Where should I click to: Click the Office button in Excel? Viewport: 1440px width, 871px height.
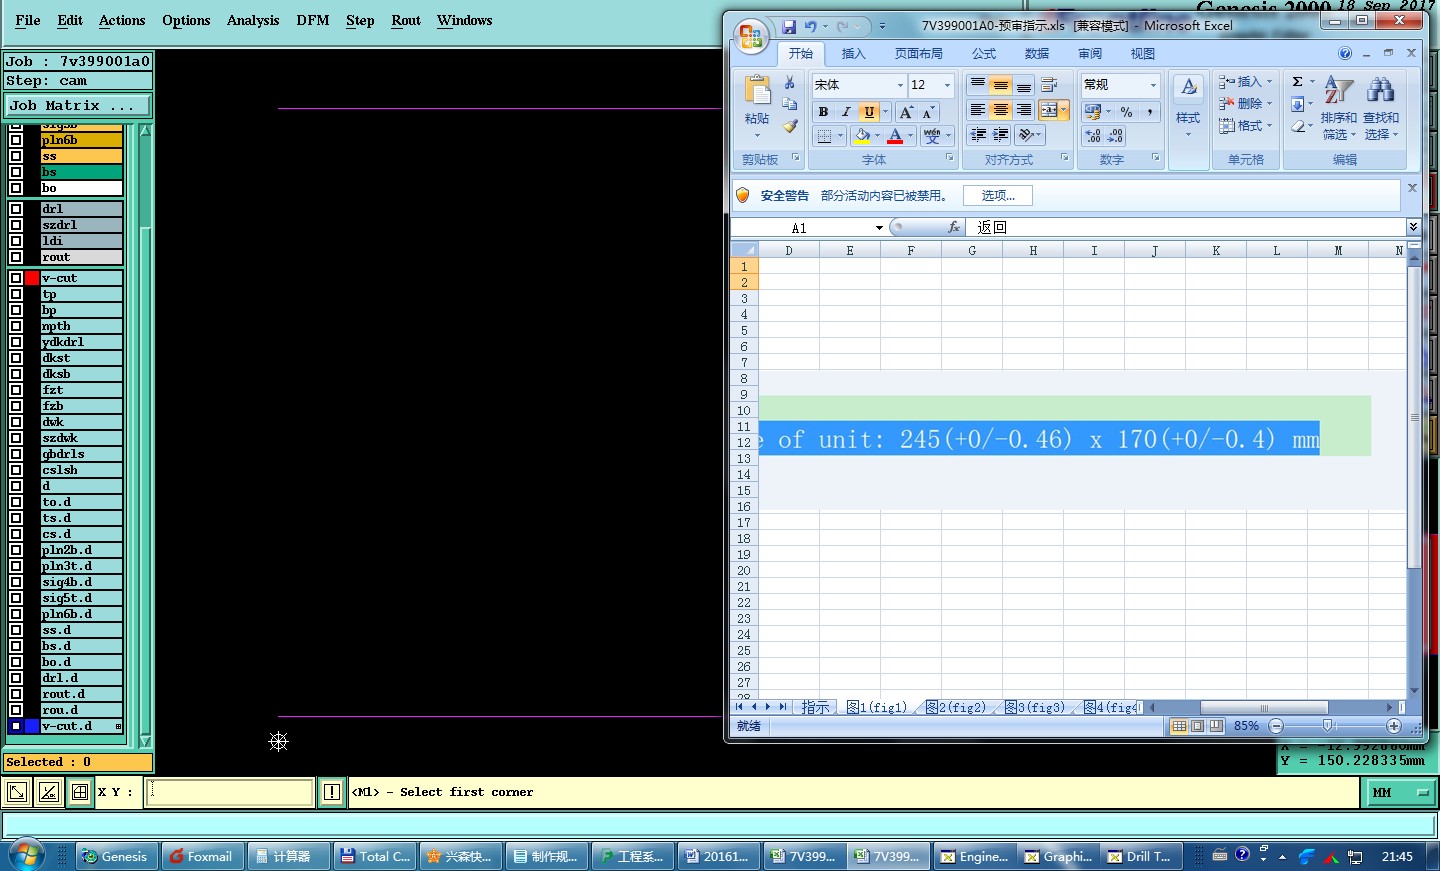(x=750, y=36)
